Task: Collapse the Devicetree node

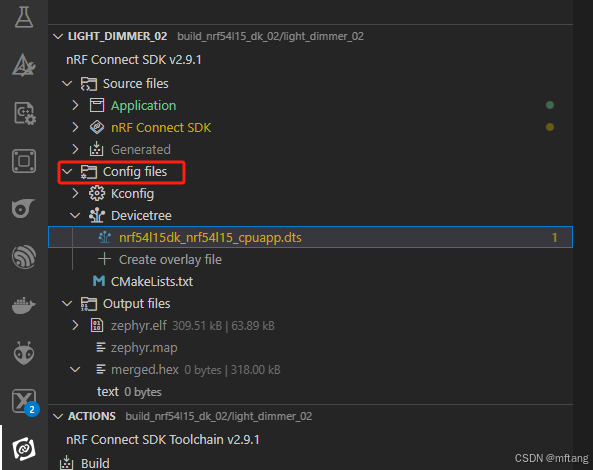Action: tap(75, 216)
